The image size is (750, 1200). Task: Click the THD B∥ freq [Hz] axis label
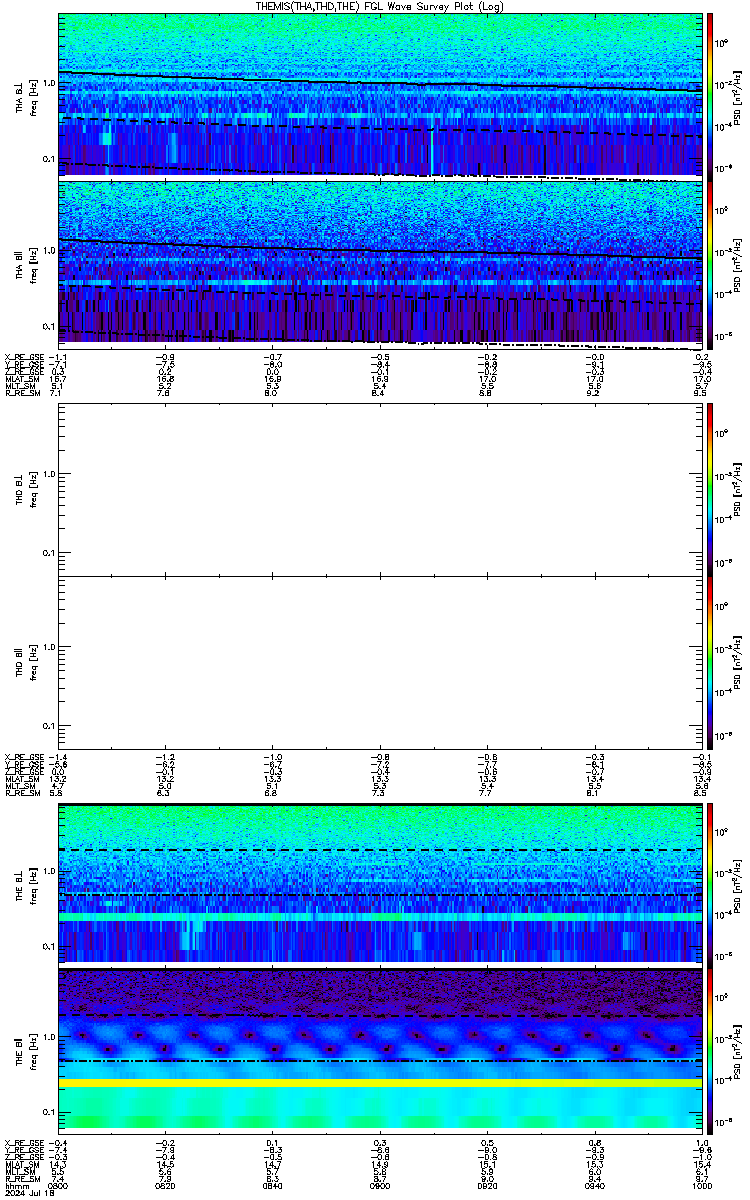[33, 662]
